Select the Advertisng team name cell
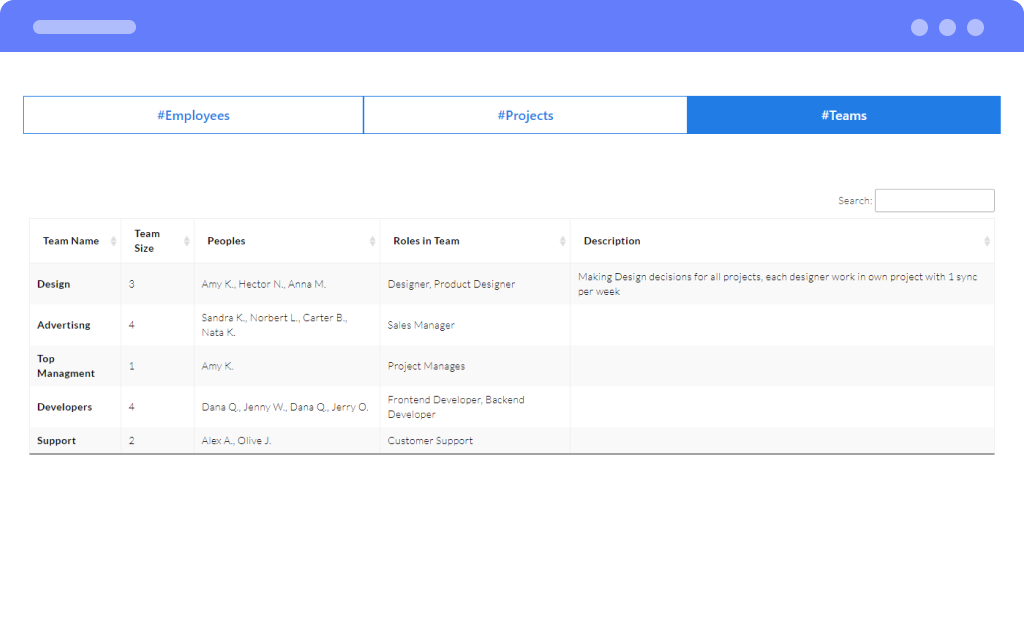 point(75,325)
